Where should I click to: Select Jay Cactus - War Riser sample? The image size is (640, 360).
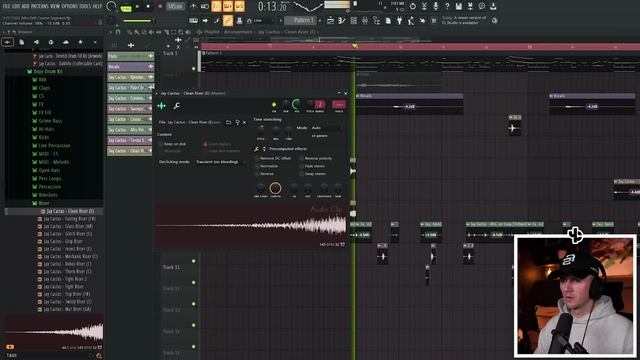point(64,309)
